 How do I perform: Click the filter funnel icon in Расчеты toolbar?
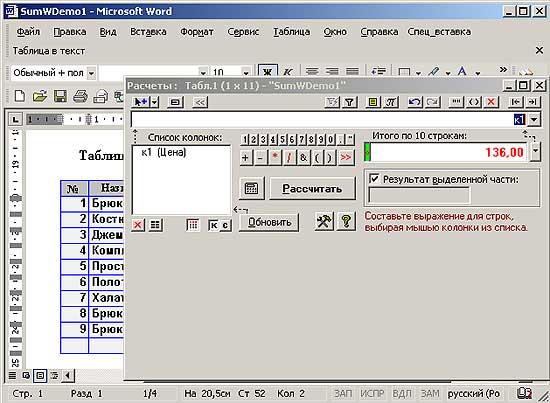(x=350, y=102)
